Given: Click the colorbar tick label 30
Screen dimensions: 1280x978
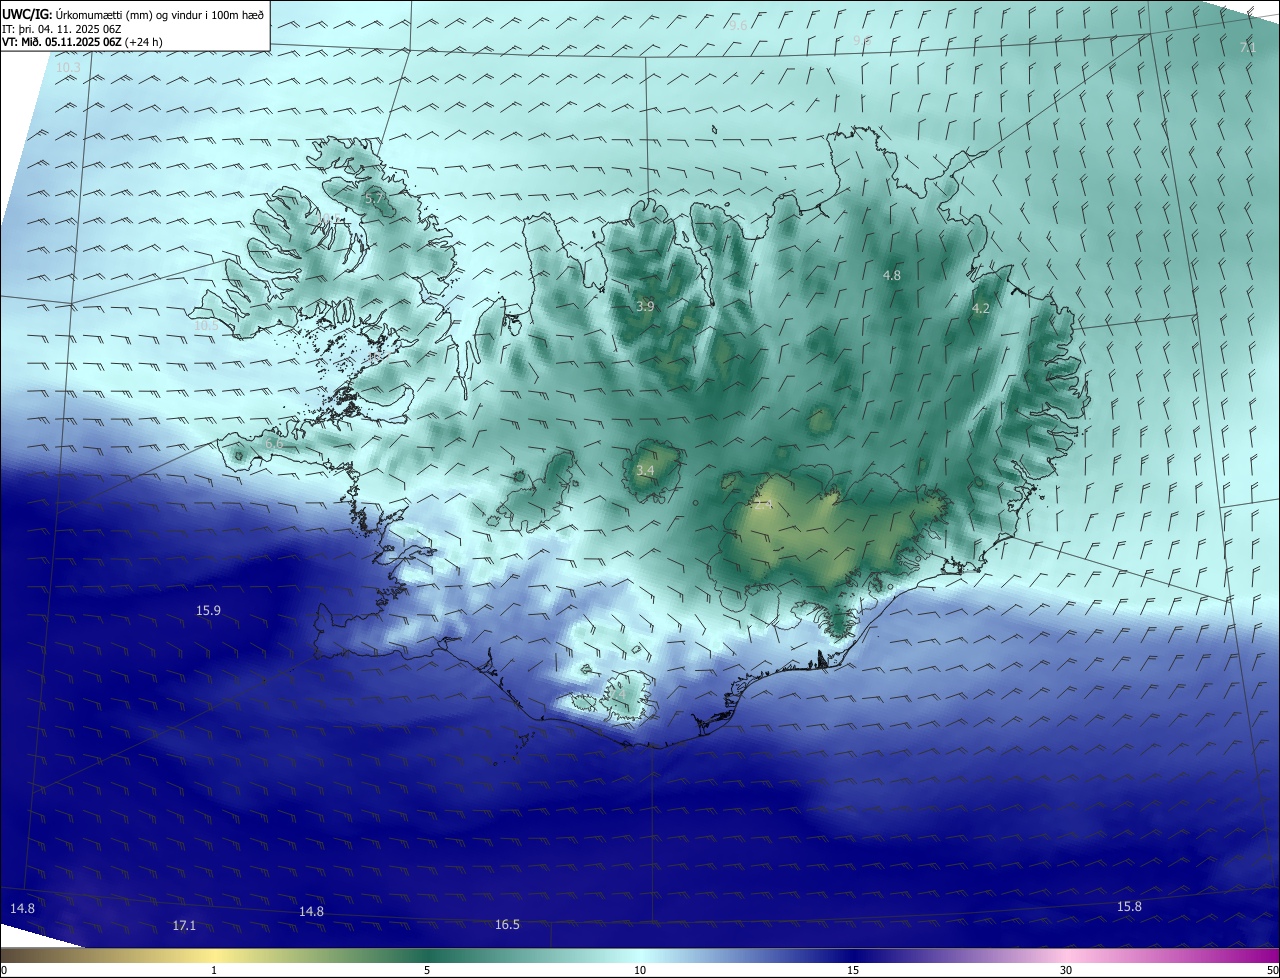Looking at the screenshot, I should 1066,970.
